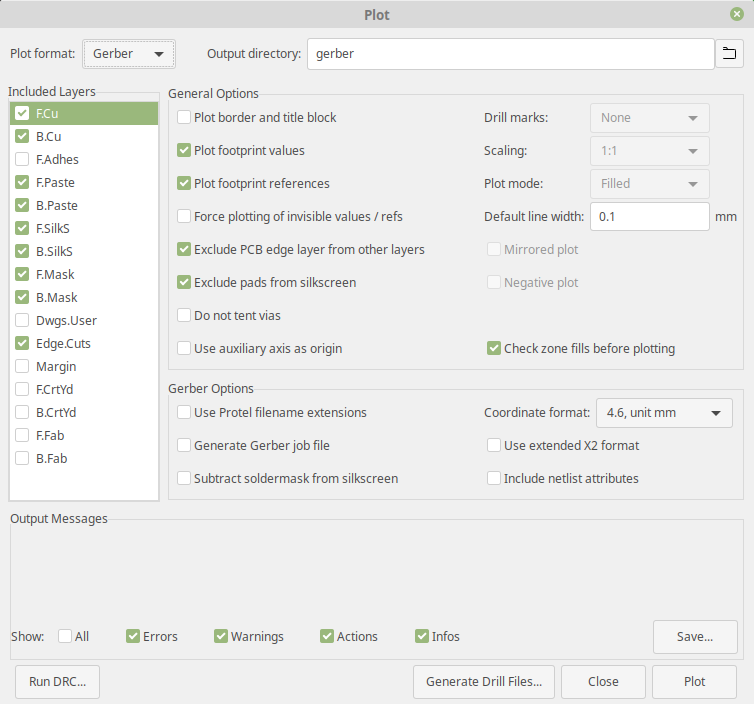This screenshot has width=754, height=704.
Task: Click Generate Drill Files button
Action: pyautogui.click(x=484, y=682)
